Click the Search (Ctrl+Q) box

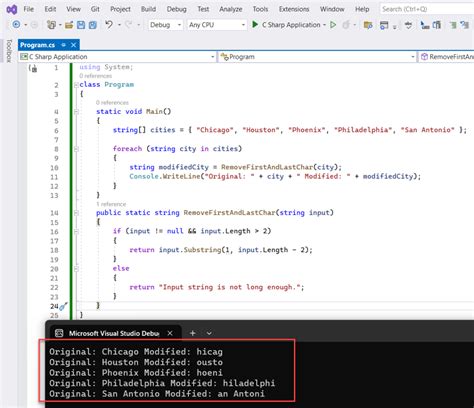point(427,9)
